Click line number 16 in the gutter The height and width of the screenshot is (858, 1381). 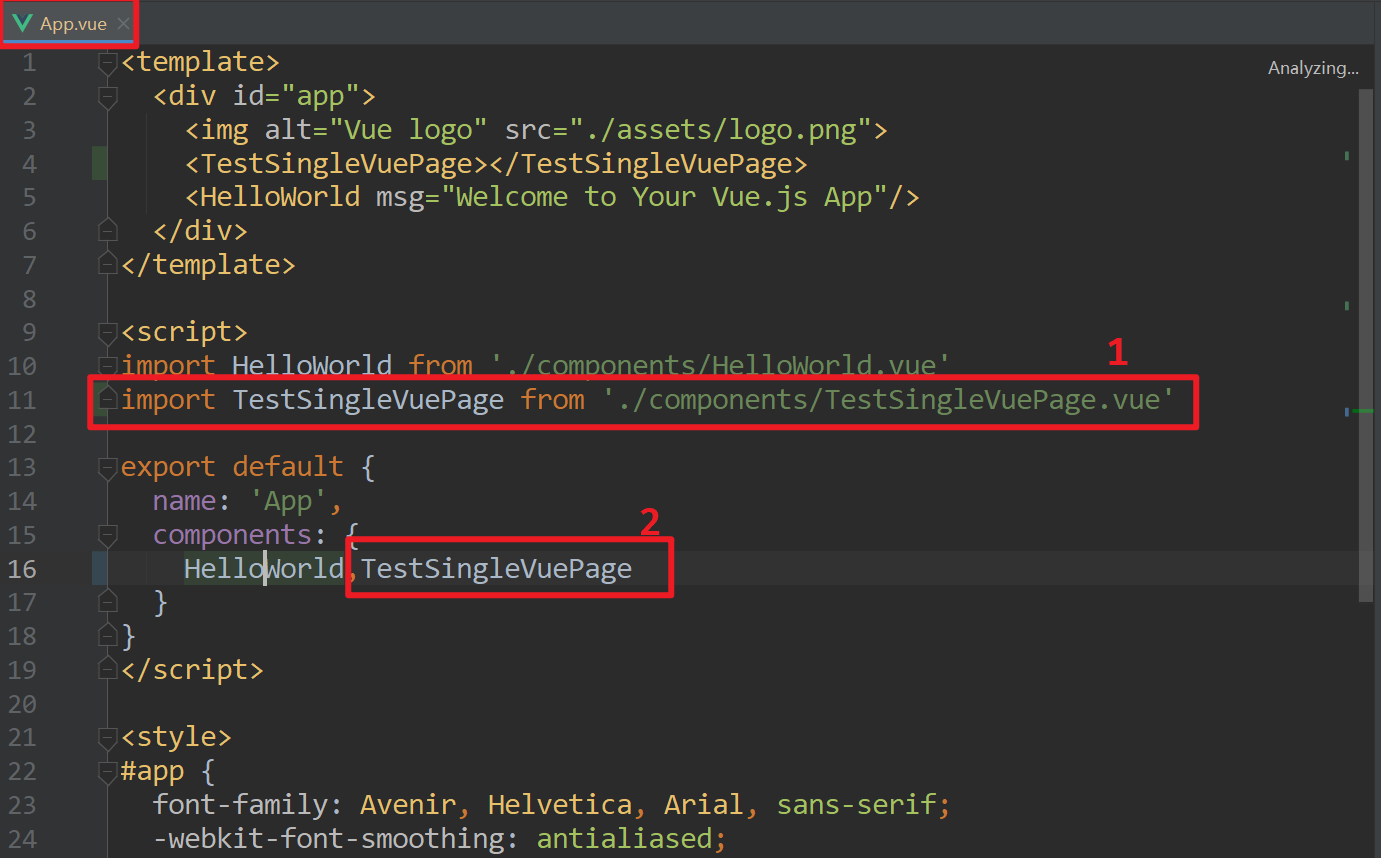coord(22,568)
